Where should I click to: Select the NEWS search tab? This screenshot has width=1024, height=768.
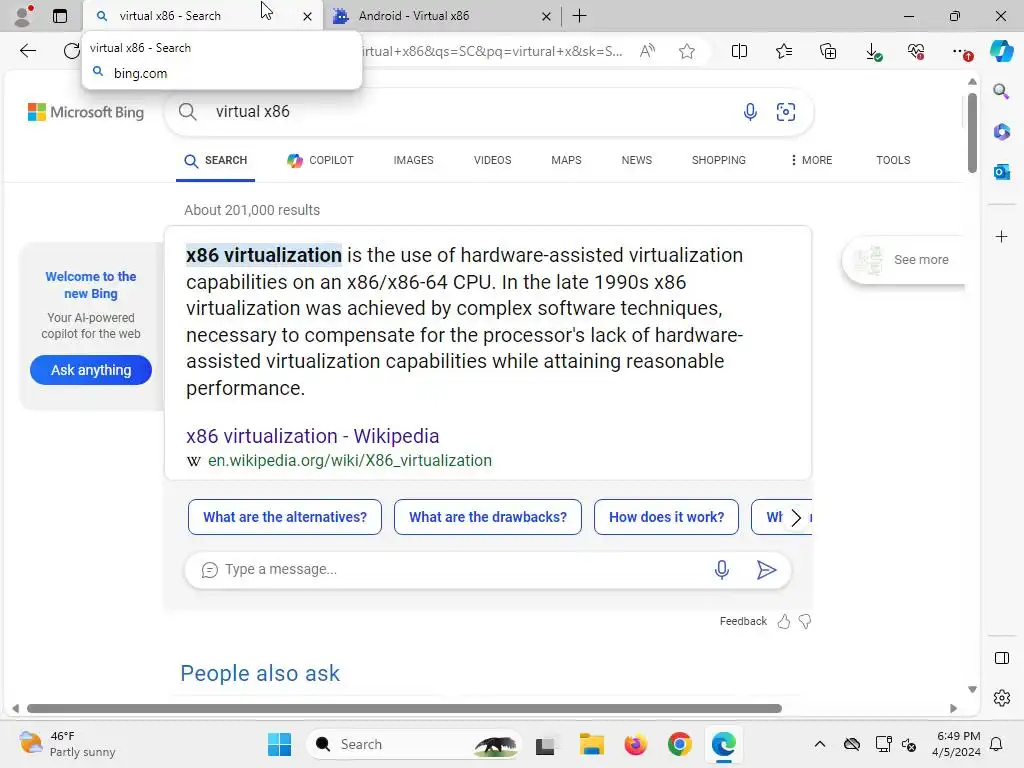click(637, 161)
